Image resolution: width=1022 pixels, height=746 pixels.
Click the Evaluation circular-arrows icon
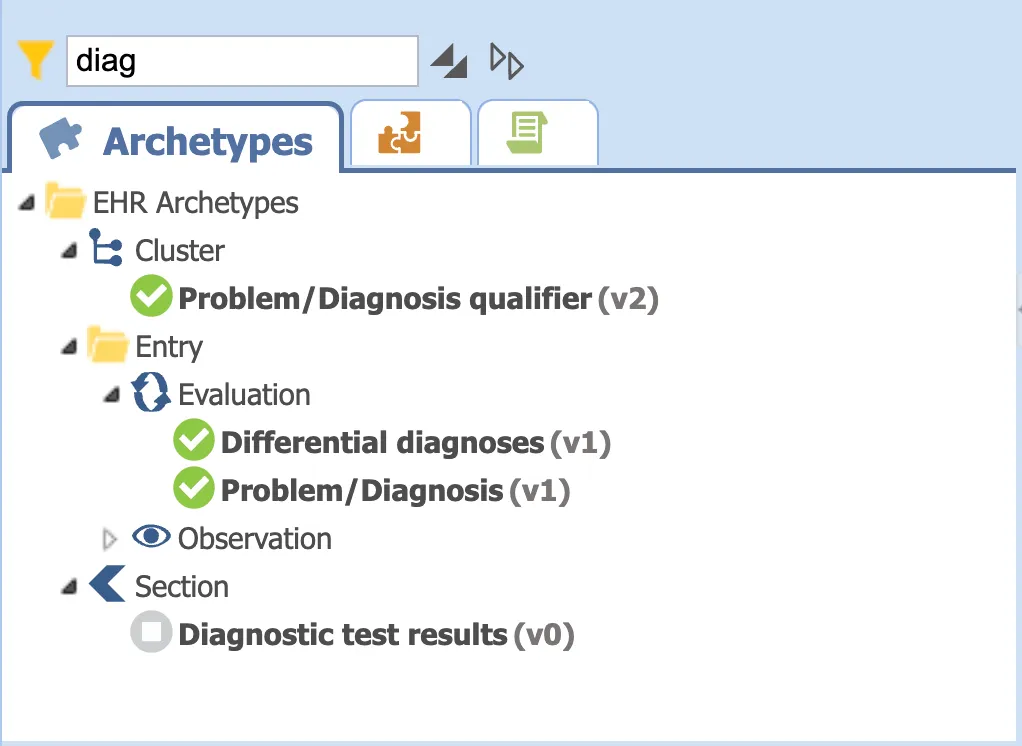[x=150, y=394]
